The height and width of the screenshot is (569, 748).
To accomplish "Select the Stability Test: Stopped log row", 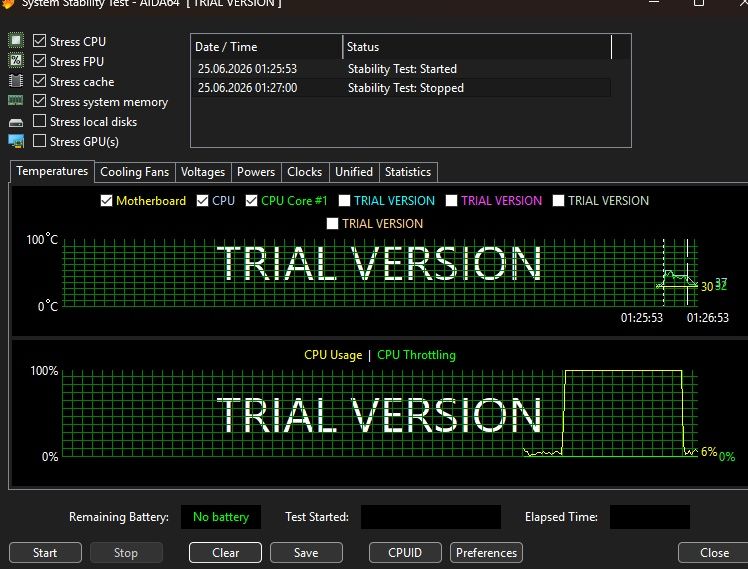I will tap(402, 88).
